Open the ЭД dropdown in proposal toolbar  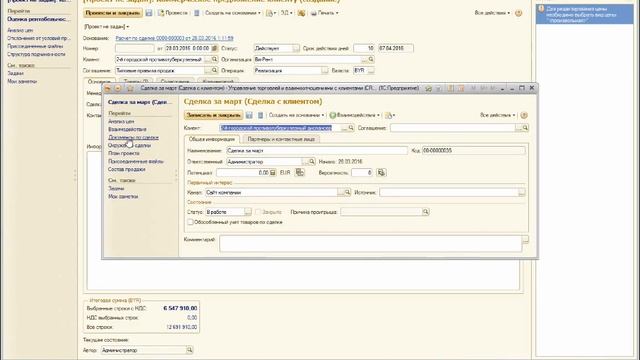point(287,13)
